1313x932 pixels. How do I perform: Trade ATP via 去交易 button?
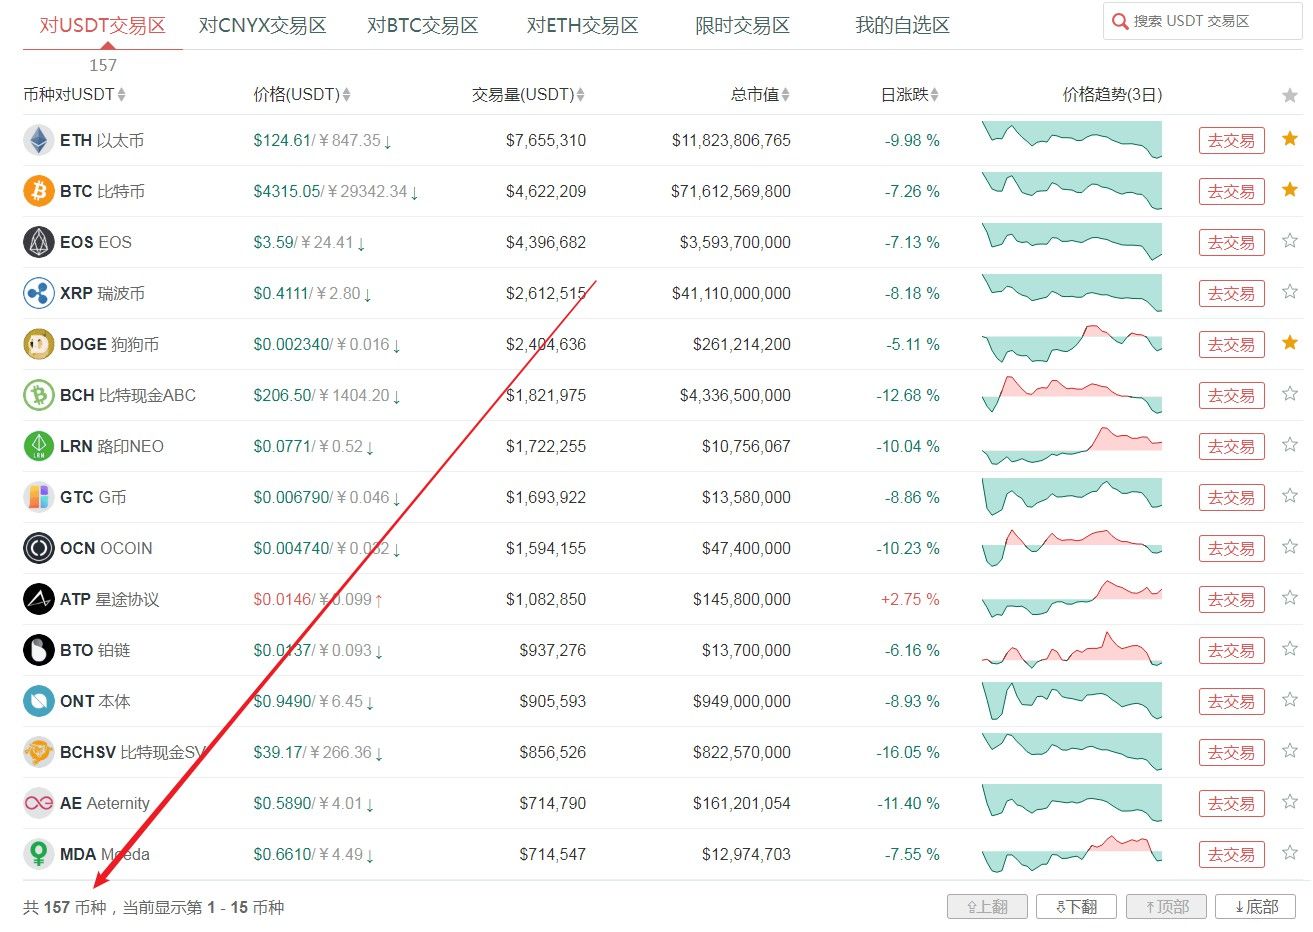click(1232, 600)
